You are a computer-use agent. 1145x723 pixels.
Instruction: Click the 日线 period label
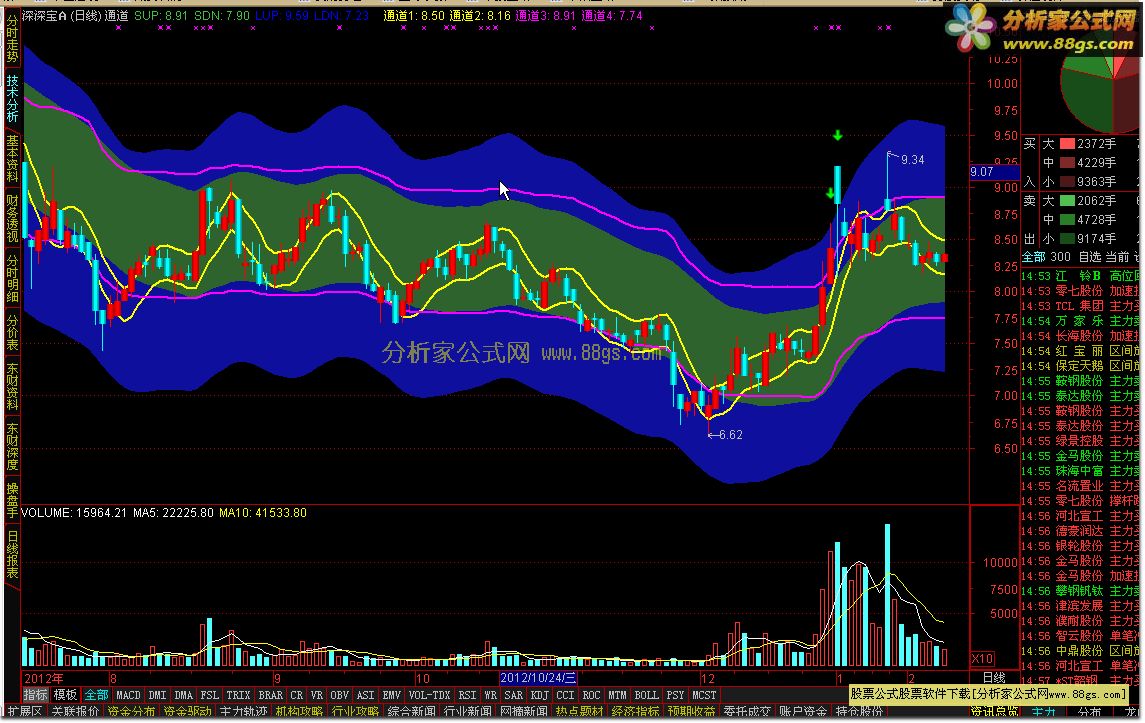coord(995,678)
